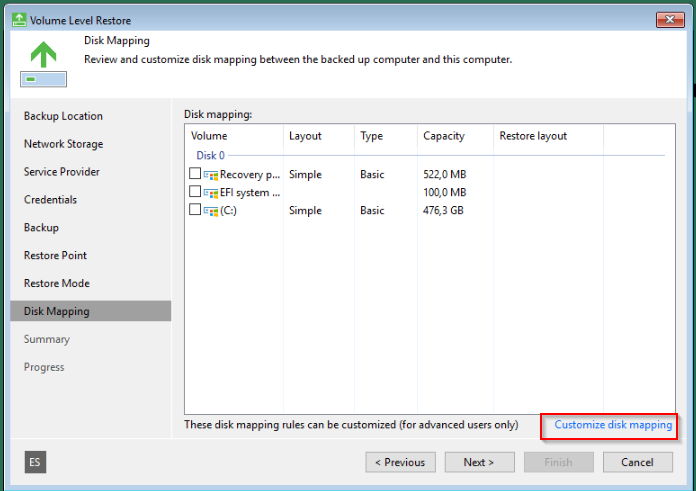
Task: Click the green arrow restore icon in header
Action: coord(43,56)
